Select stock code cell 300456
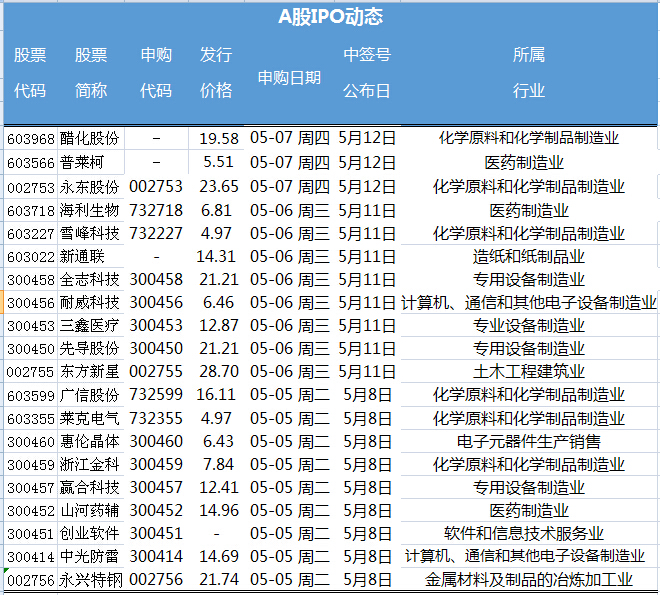The height and width of the screenshot is (595, 660). coord(31,303)
